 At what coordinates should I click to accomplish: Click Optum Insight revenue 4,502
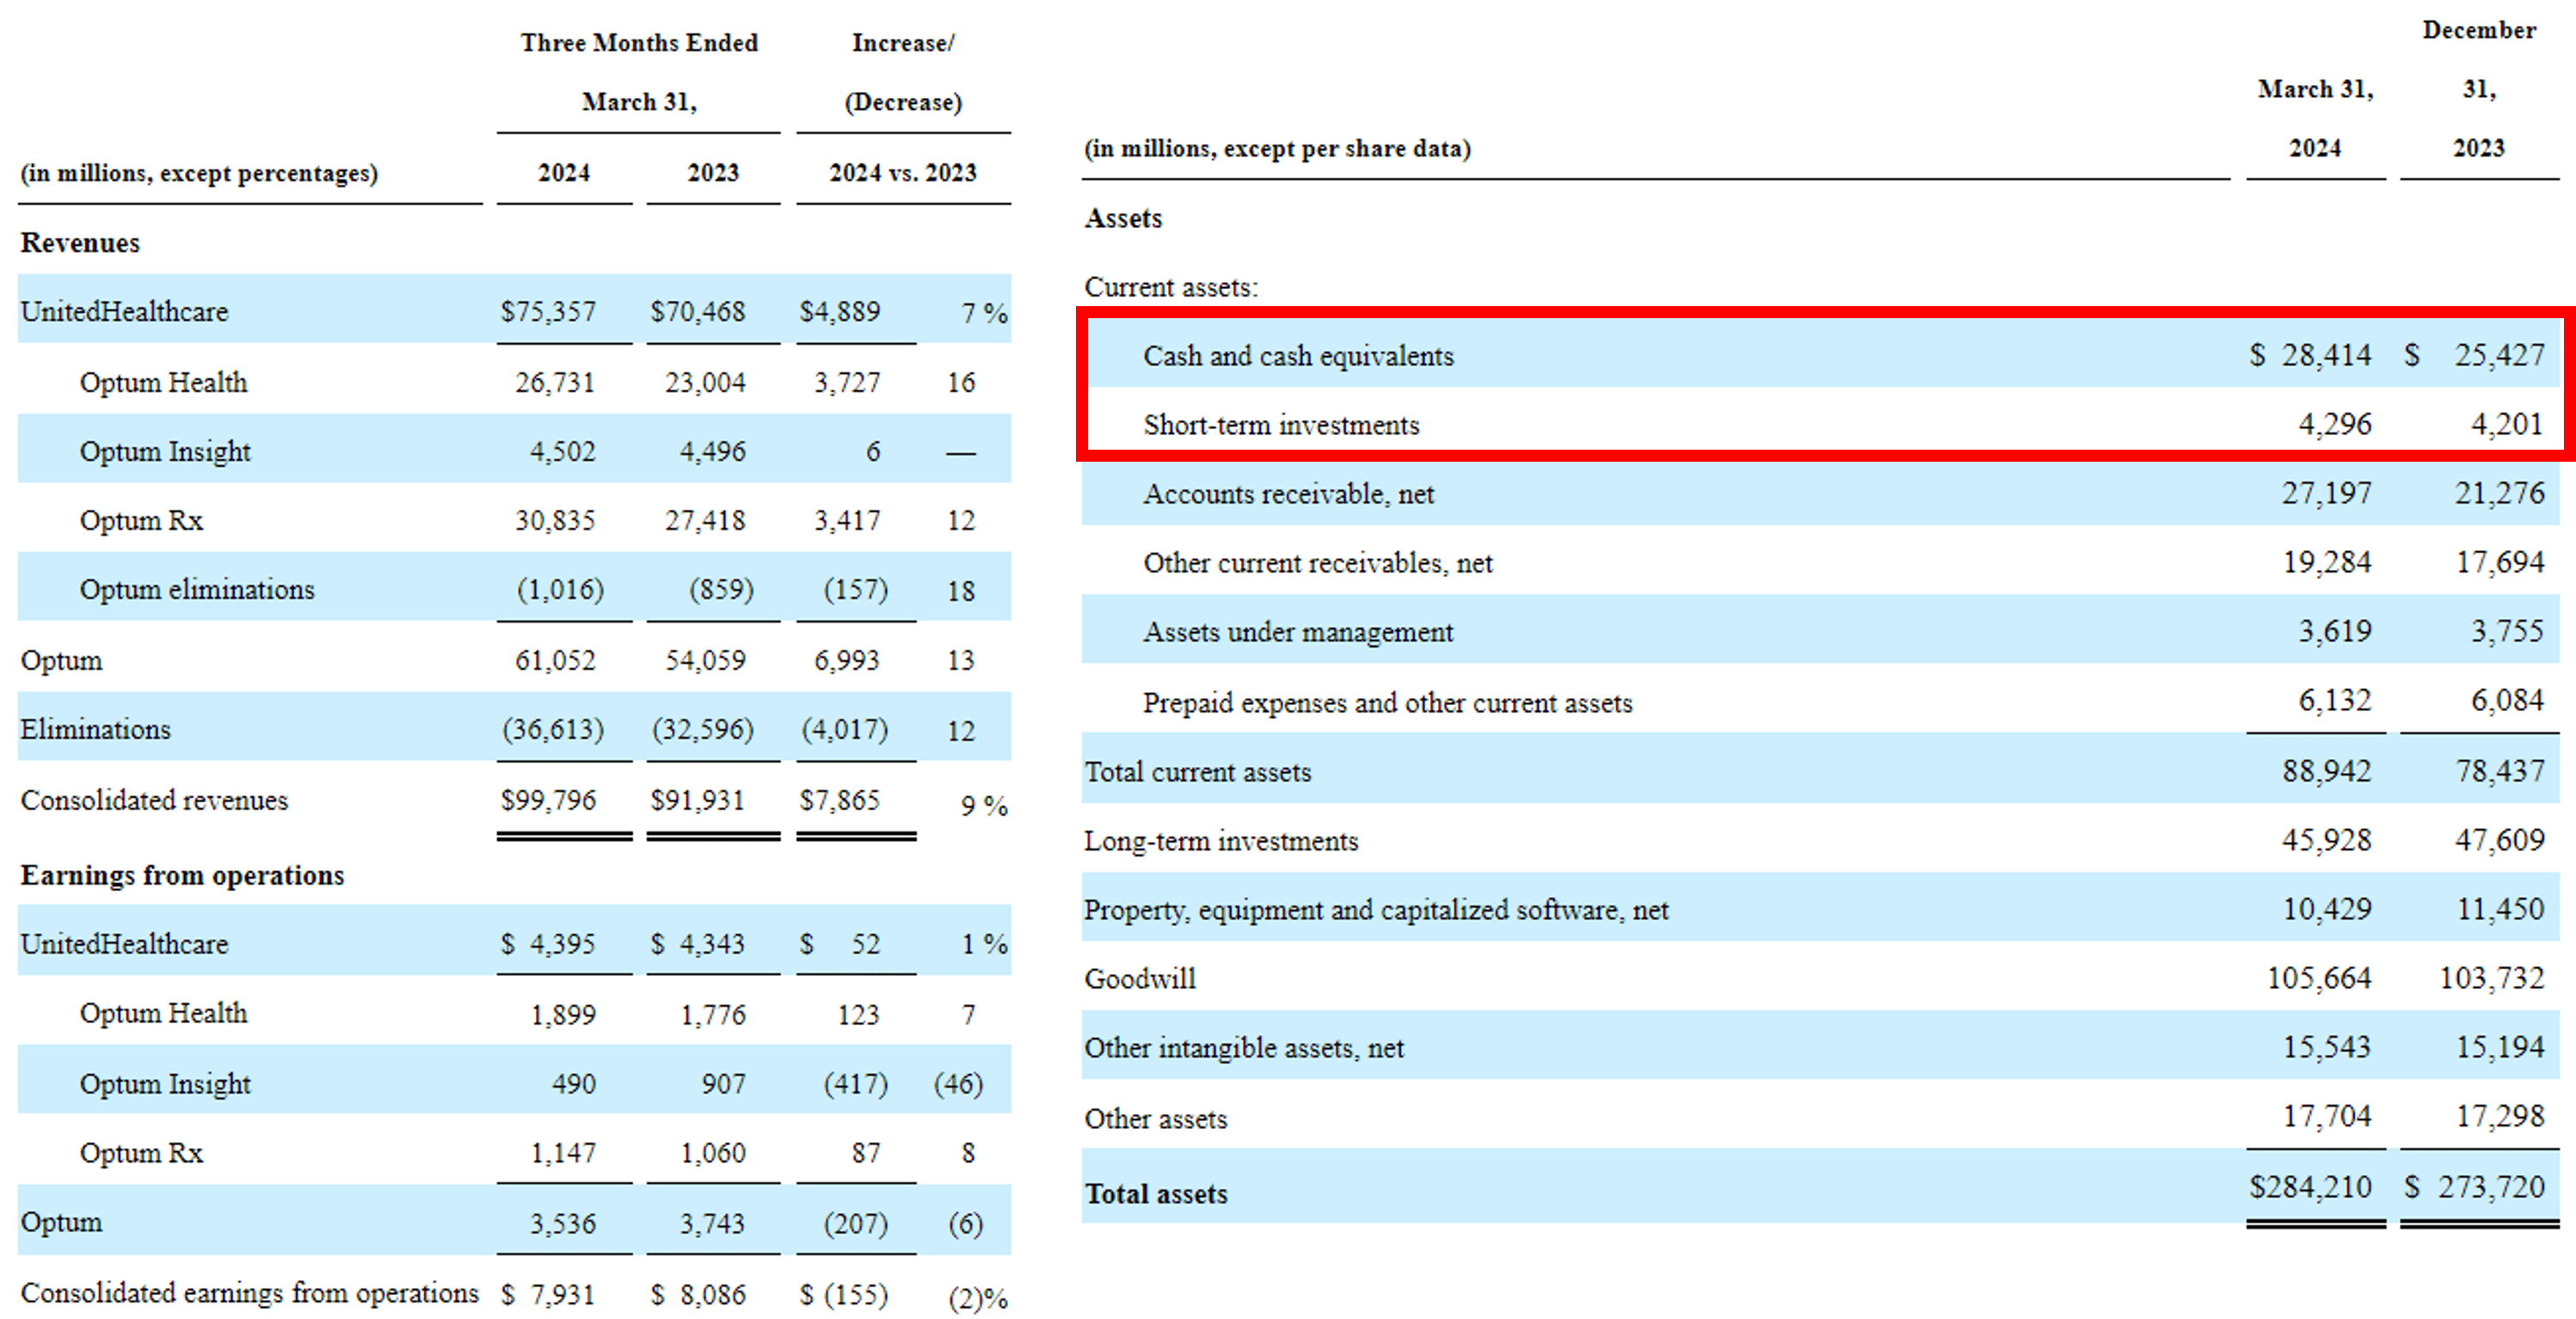563,451
